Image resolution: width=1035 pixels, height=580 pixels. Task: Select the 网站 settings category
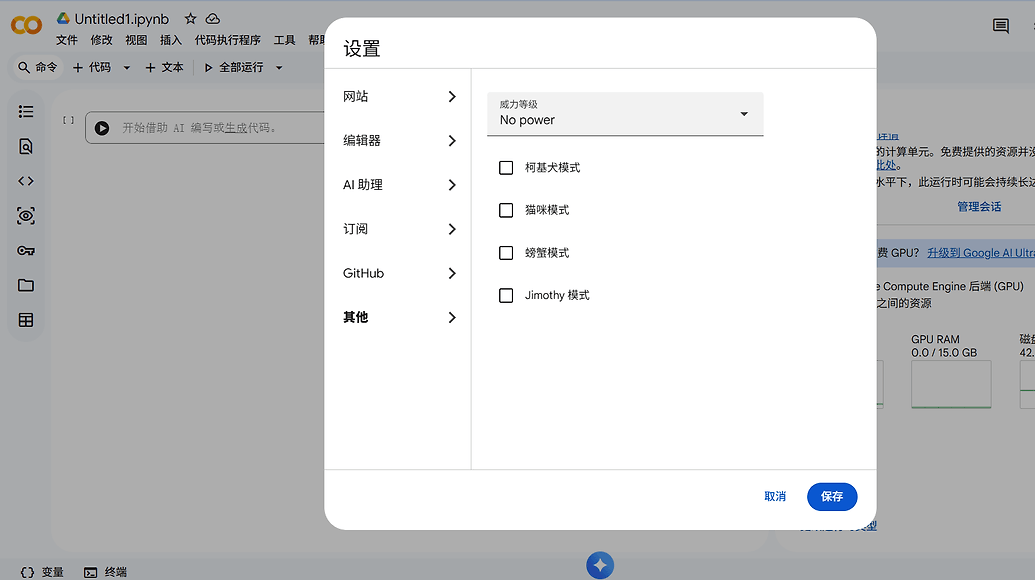click(x=398, y=96)
